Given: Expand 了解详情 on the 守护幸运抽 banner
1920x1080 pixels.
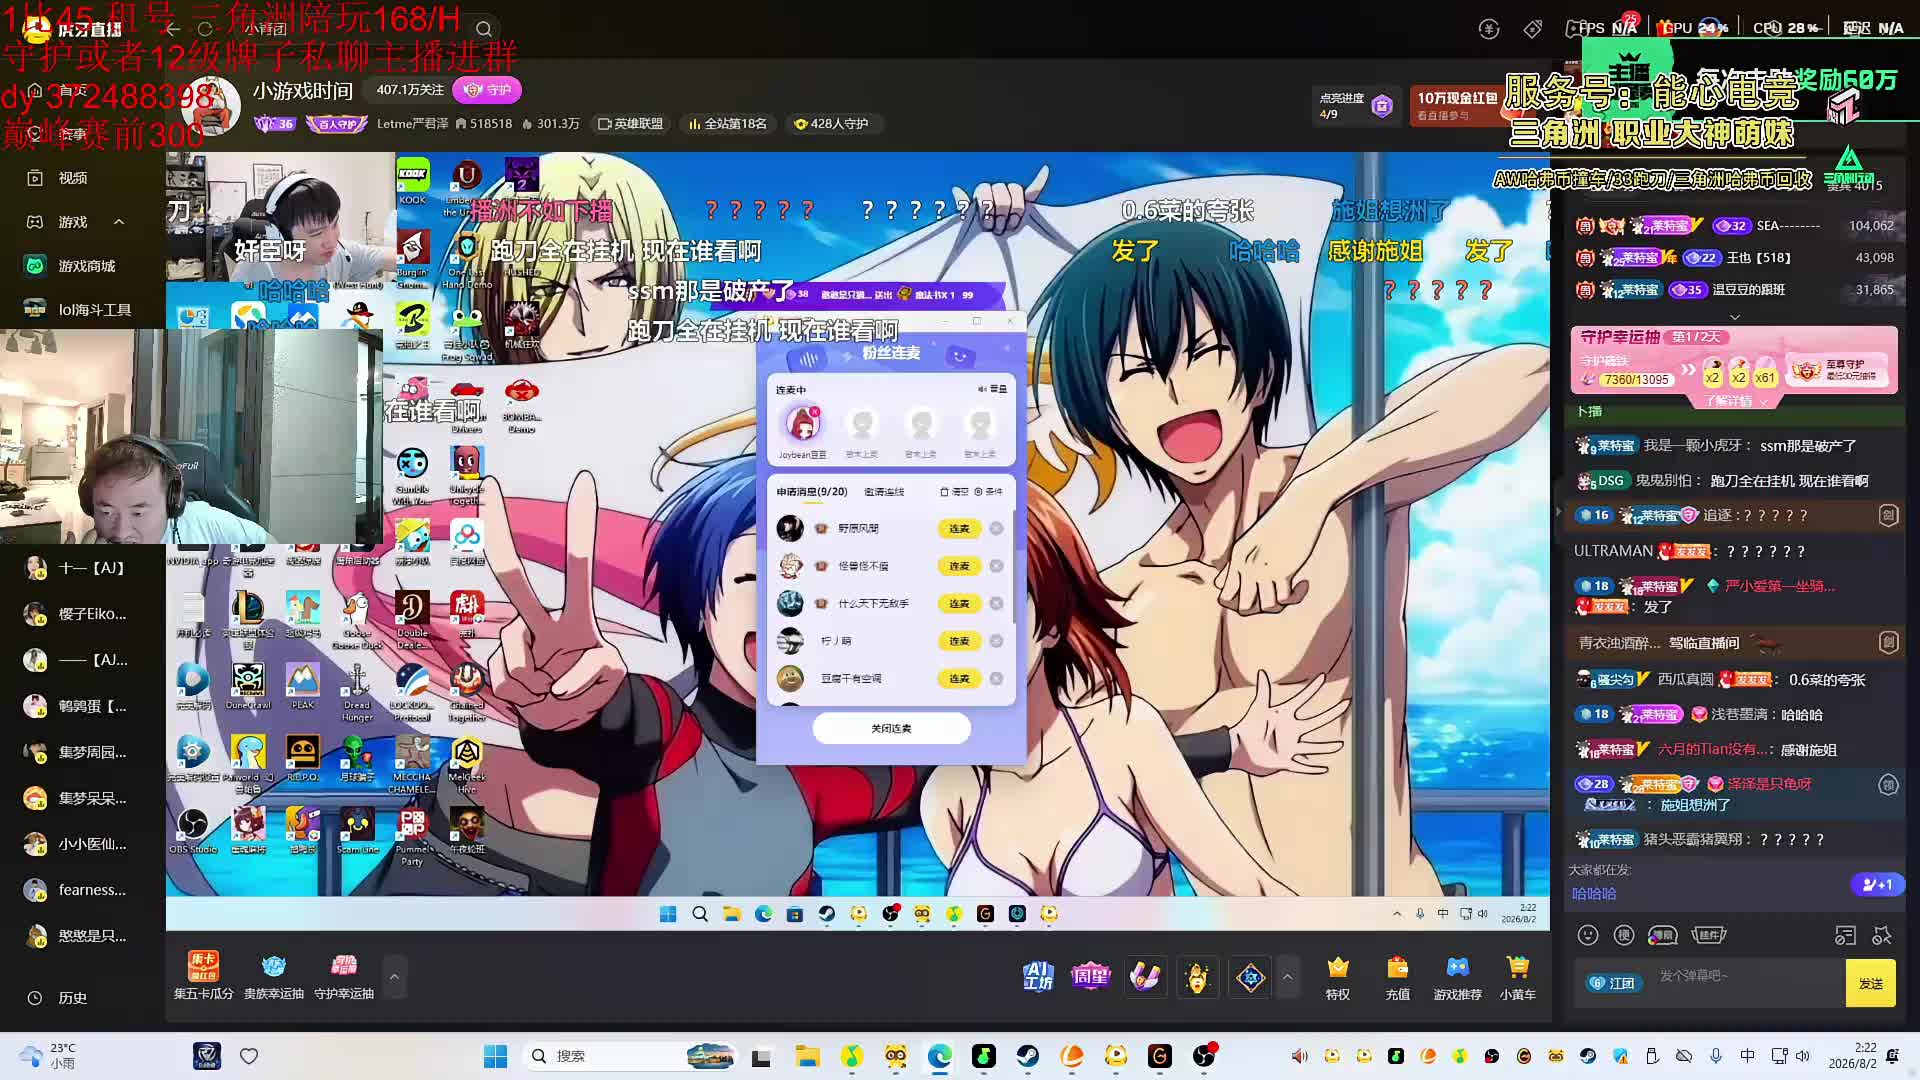Looking at the screenshot, I should (1733, 401).
